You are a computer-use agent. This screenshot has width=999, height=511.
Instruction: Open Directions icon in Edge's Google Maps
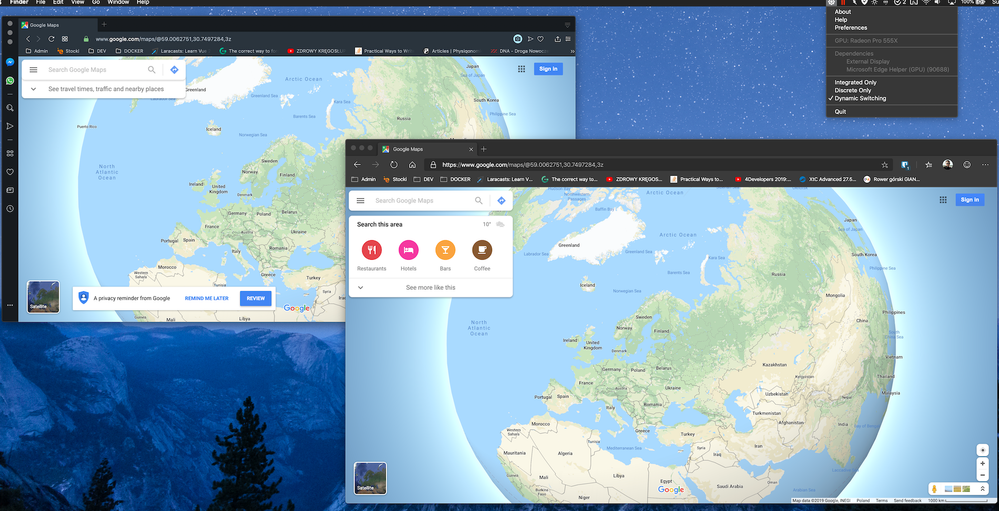[x=501, y=201]
